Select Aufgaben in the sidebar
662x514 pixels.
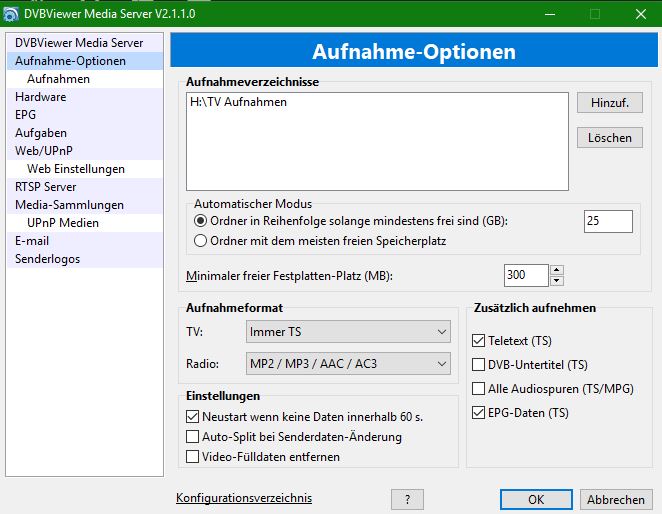pyautogui.click(x=85, y=133)
